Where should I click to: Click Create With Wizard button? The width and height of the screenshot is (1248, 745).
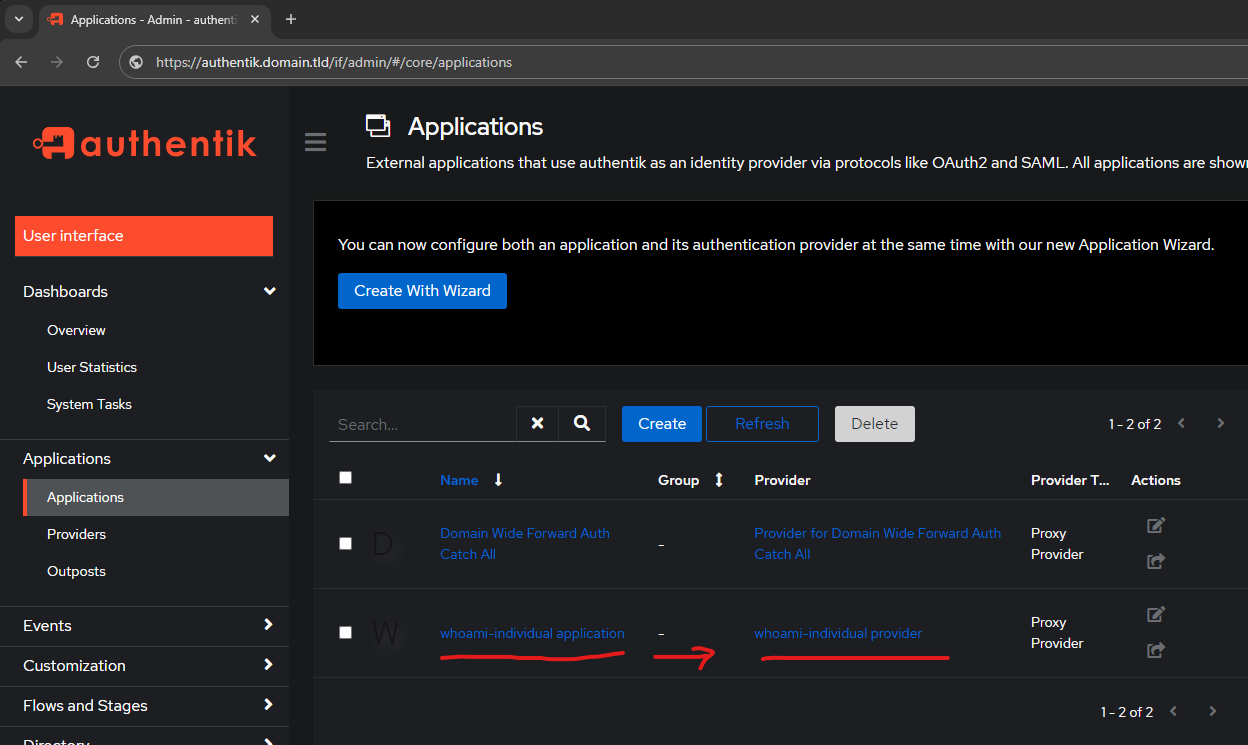click(422, 291)
